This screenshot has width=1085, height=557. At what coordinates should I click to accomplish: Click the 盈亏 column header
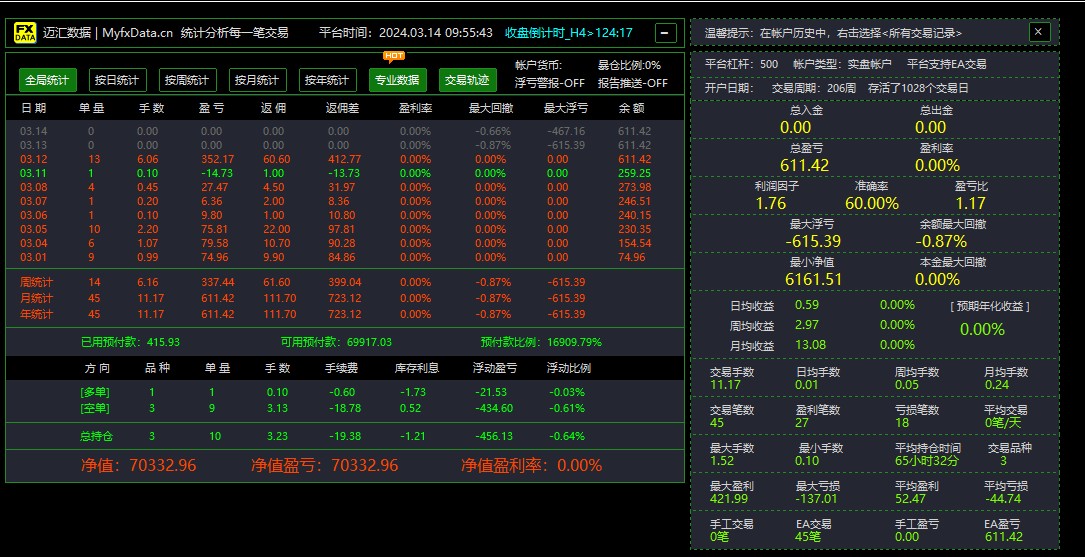212,109
